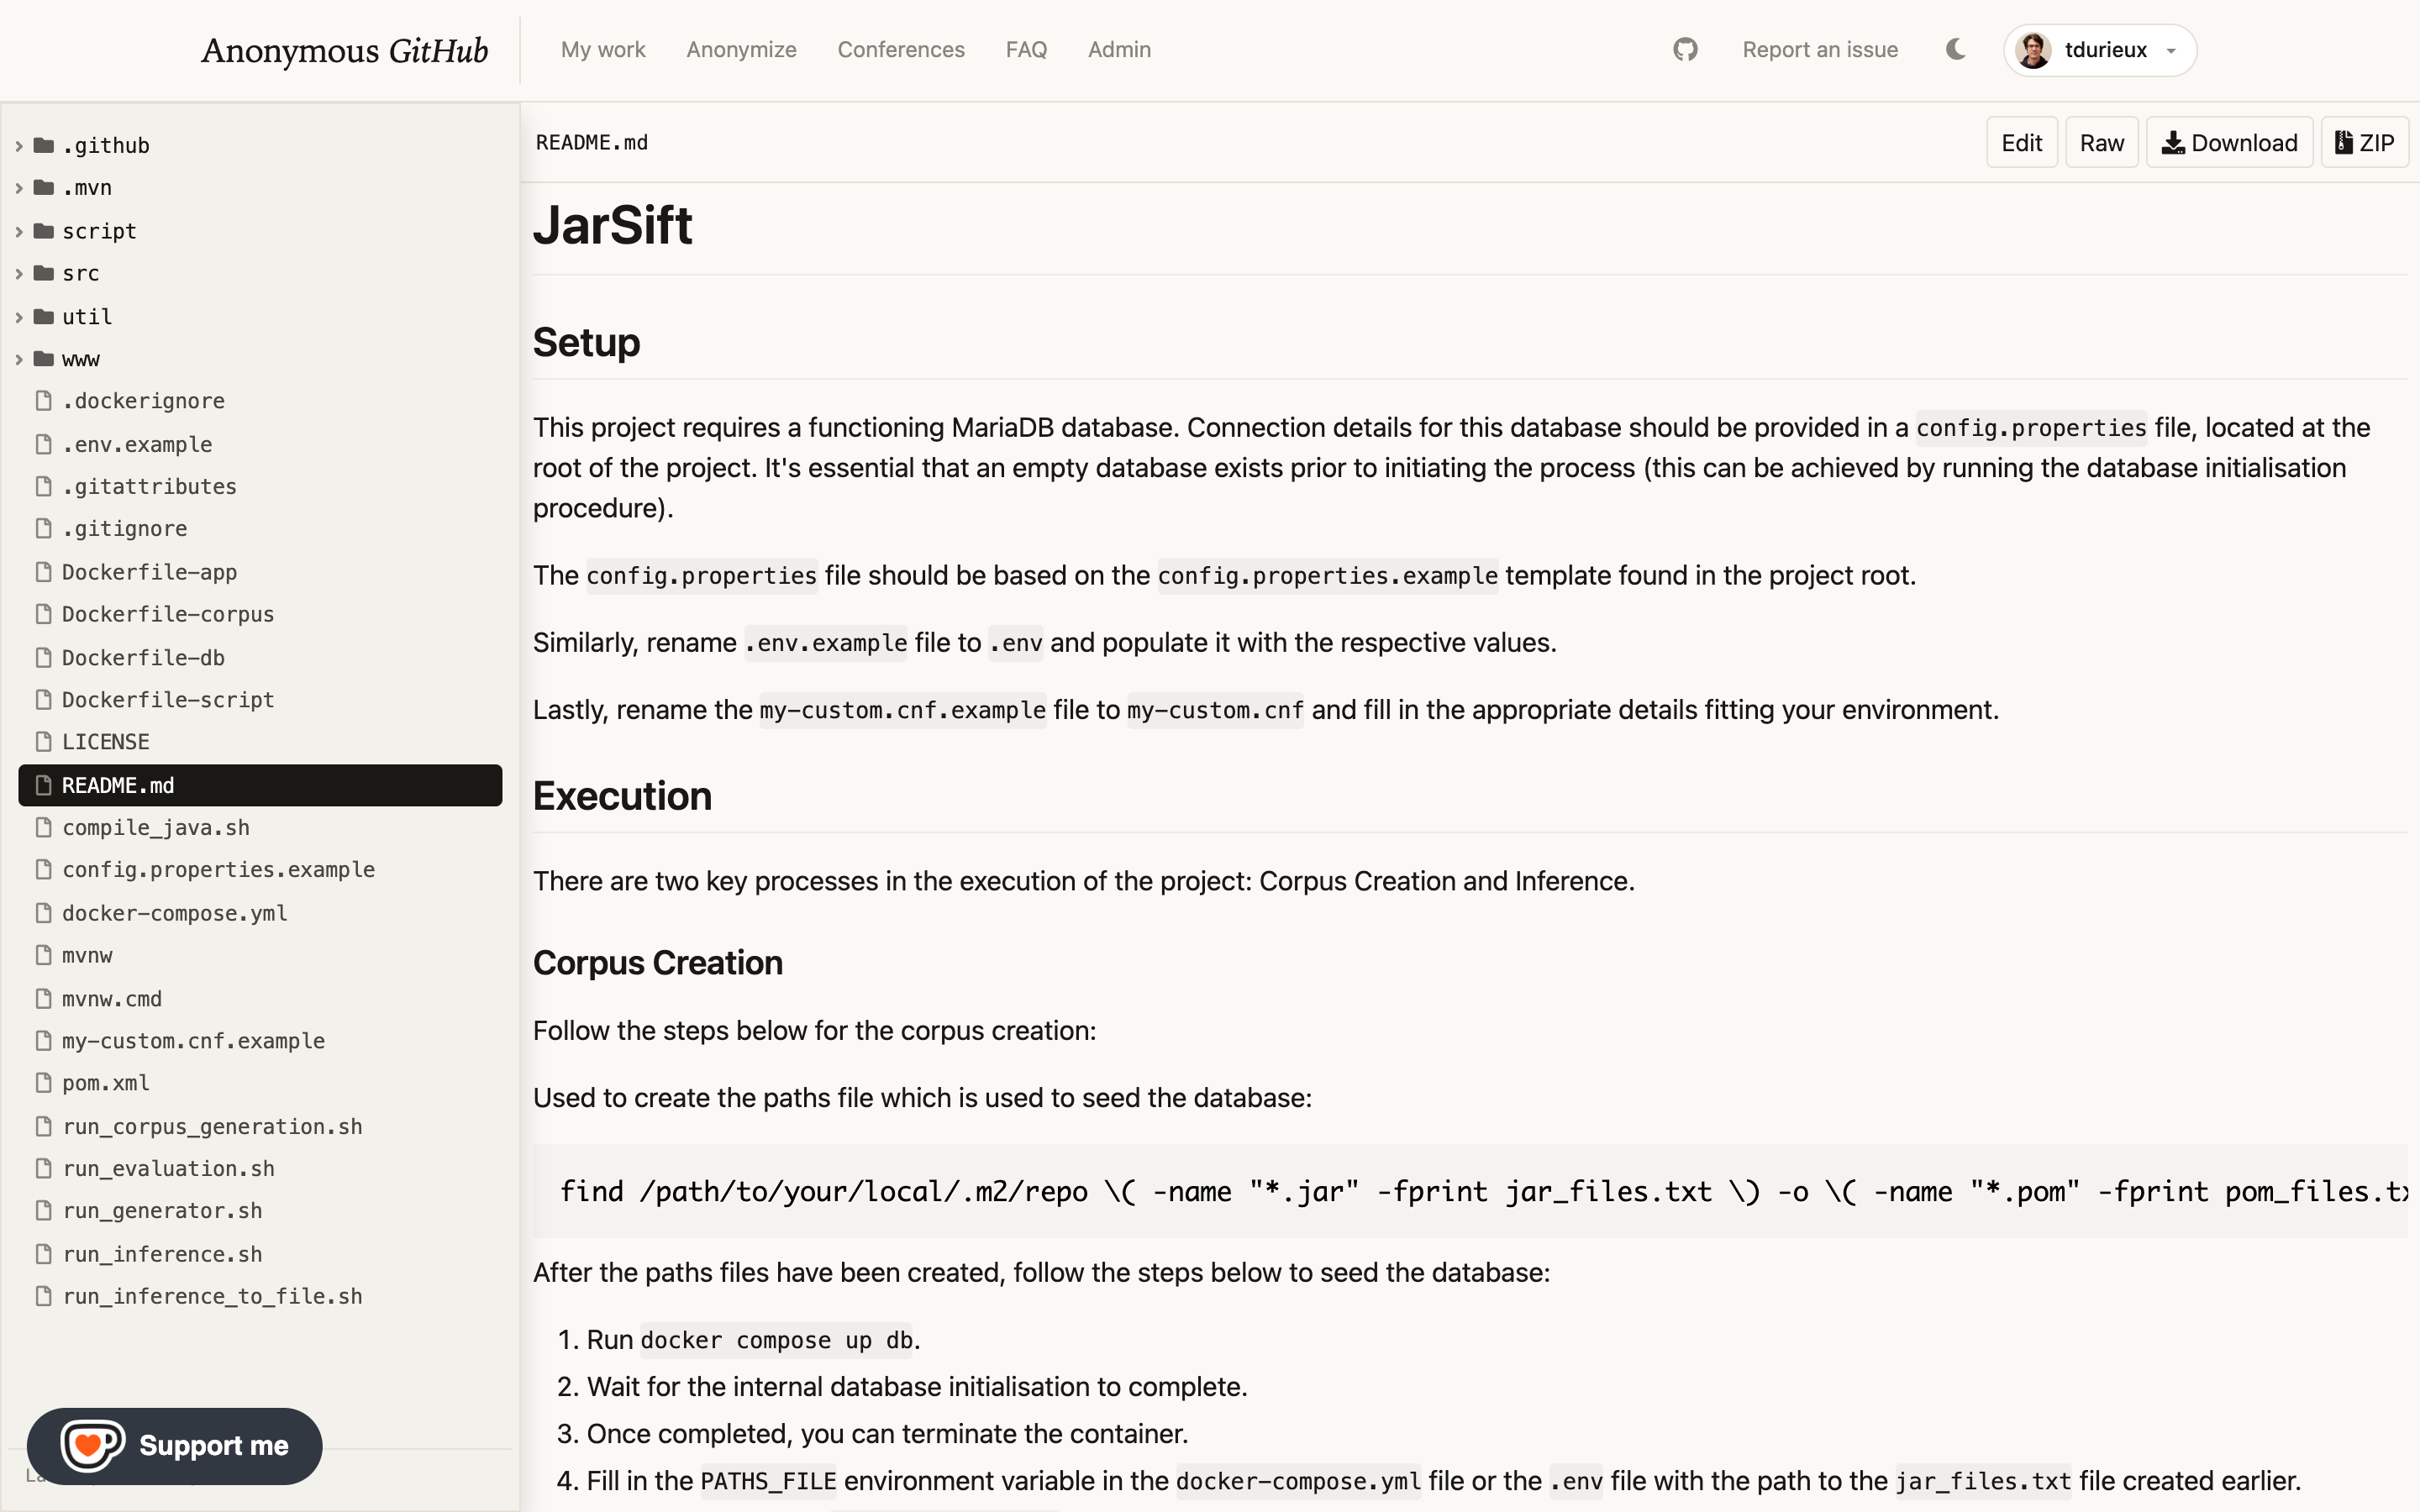2420x1512 pixels.
Task: Expand the src folder chevron
Action: (x=19, y=274)
